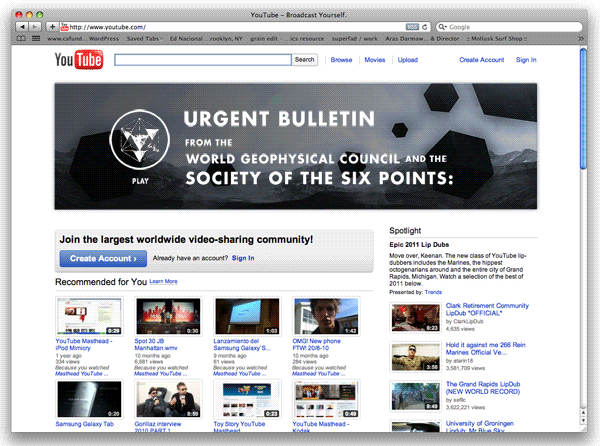The image size is (600, 446).
Task: Open Hold it against me Marines thumbnail
Action: (415, 357)
